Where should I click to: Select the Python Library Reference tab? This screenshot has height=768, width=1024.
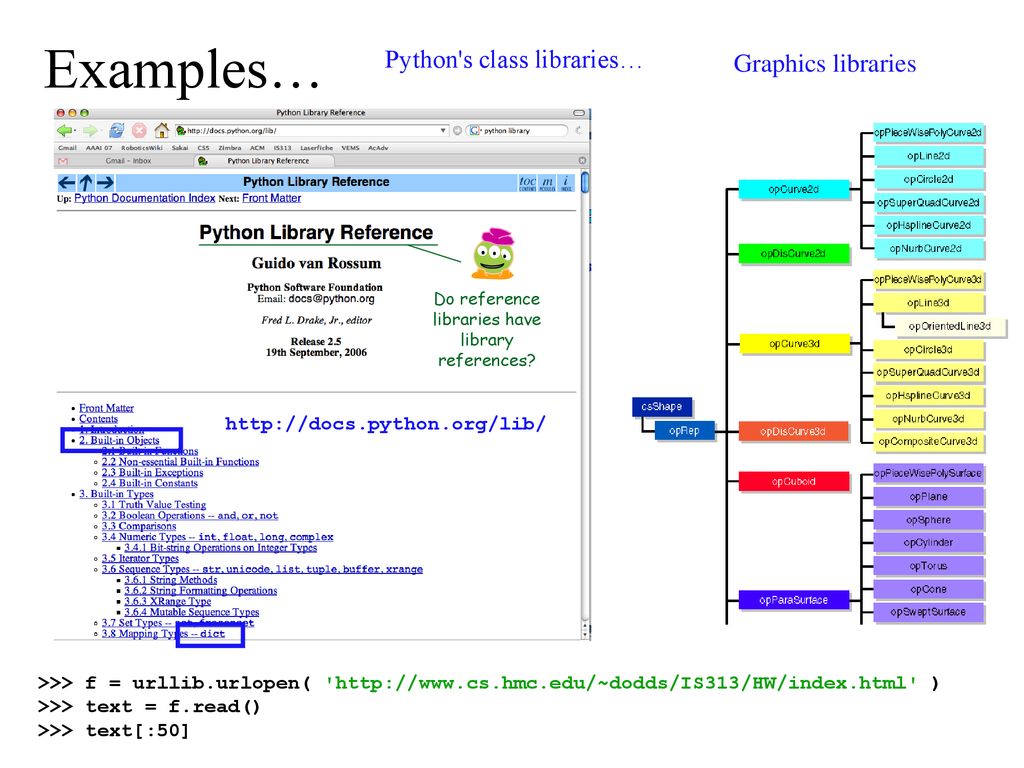[264, 161]
